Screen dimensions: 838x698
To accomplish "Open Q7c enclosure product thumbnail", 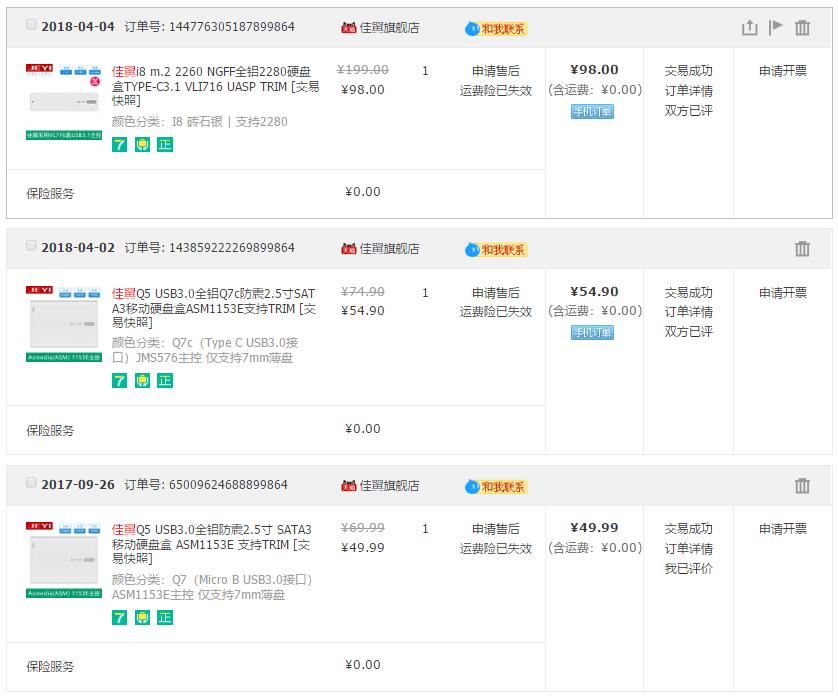I will click(64, 324).
